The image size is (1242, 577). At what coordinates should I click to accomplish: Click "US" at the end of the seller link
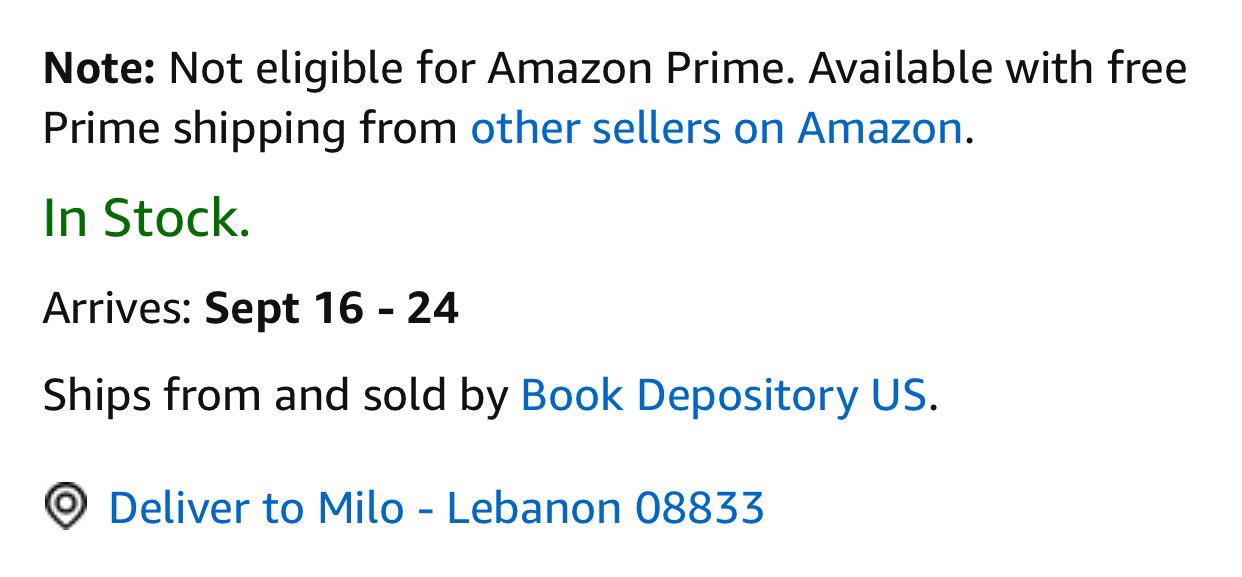pyautogui.click(x=899, y=396)
